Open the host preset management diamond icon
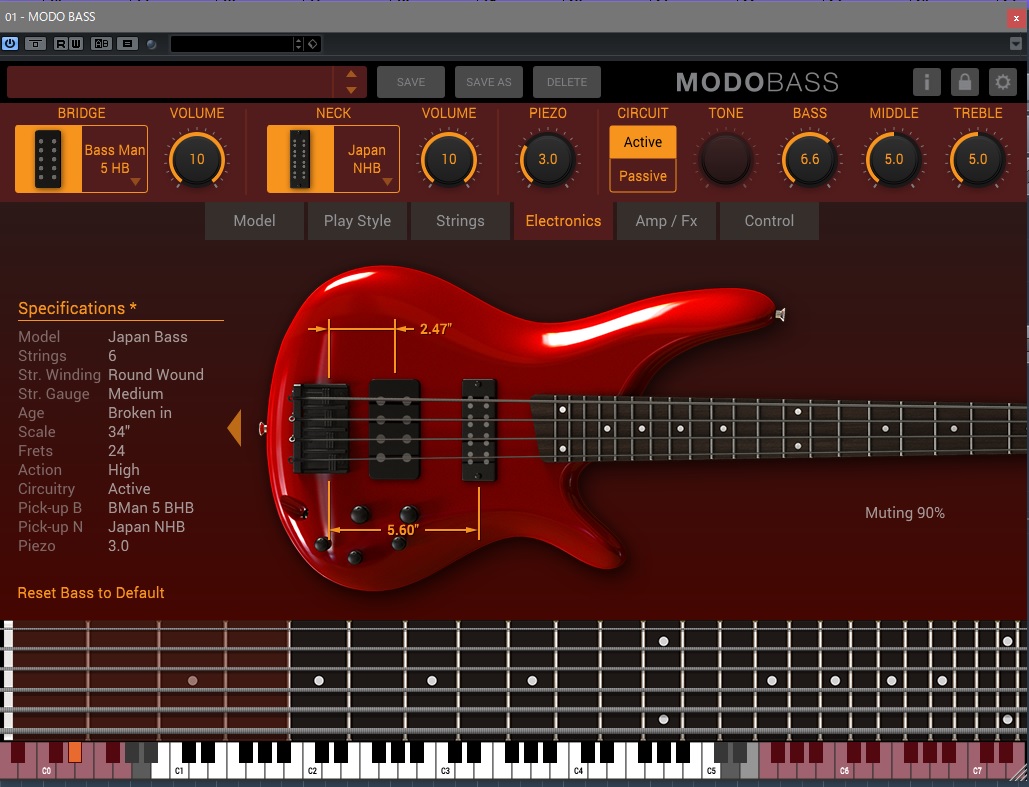 (312, 44)
